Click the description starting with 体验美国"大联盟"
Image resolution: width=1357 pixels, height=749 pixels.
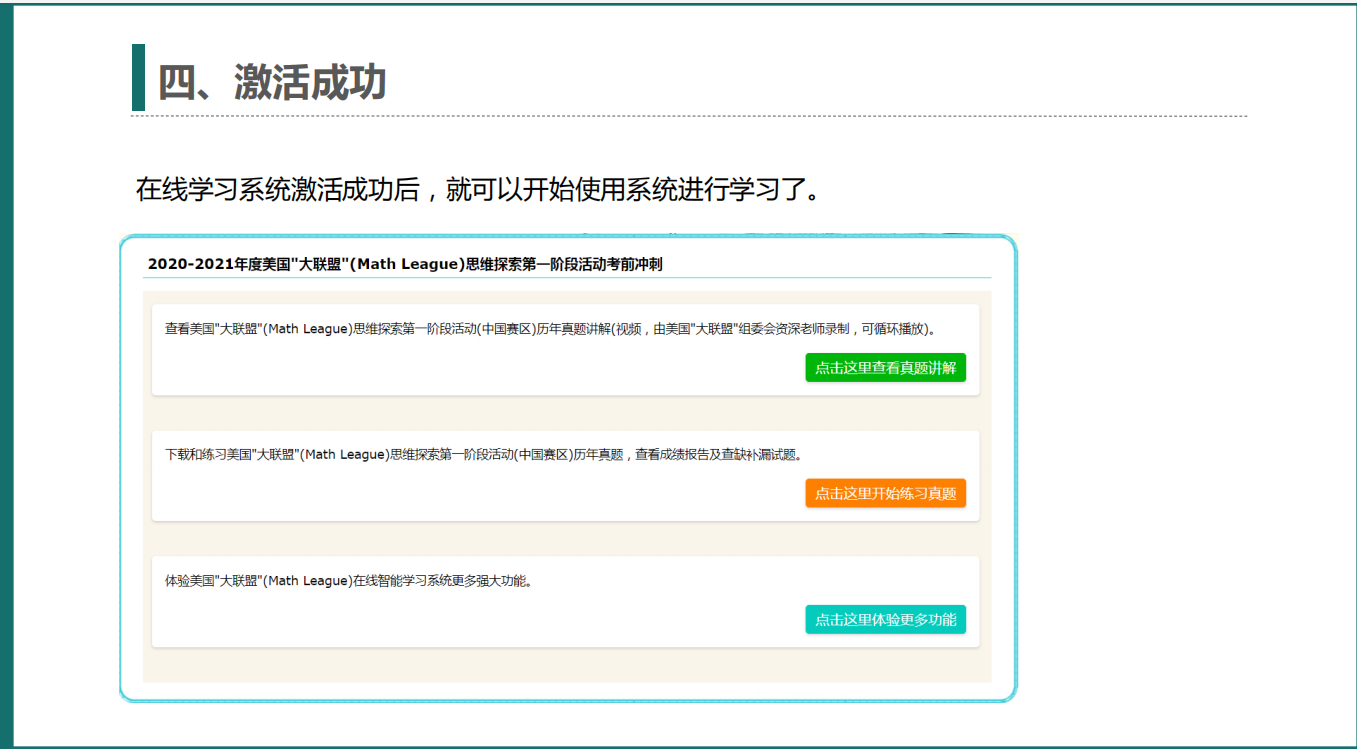point(348,580)
